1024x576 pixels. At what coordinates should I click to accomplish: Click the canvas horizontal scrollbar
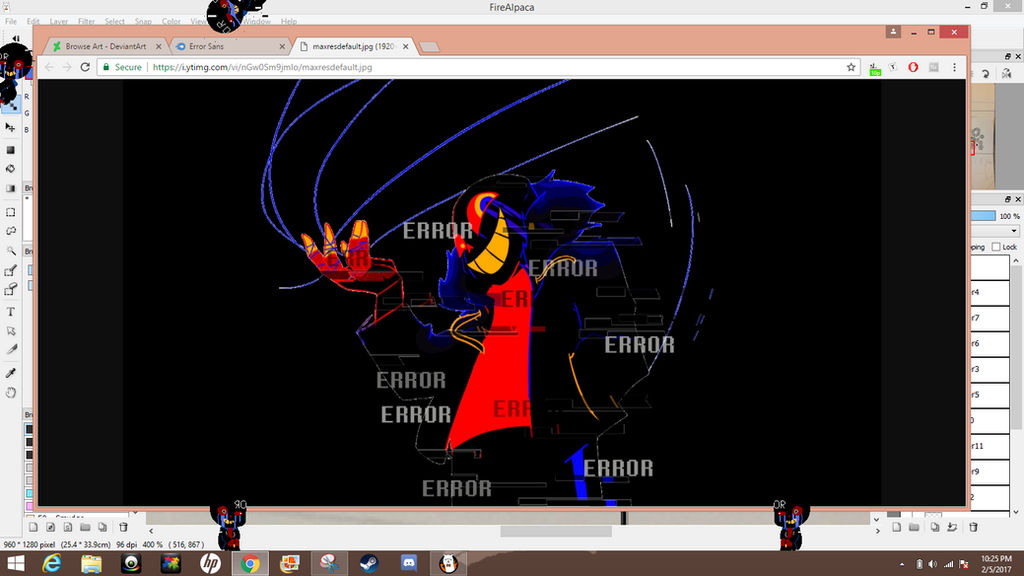click(x=556, y=531)
